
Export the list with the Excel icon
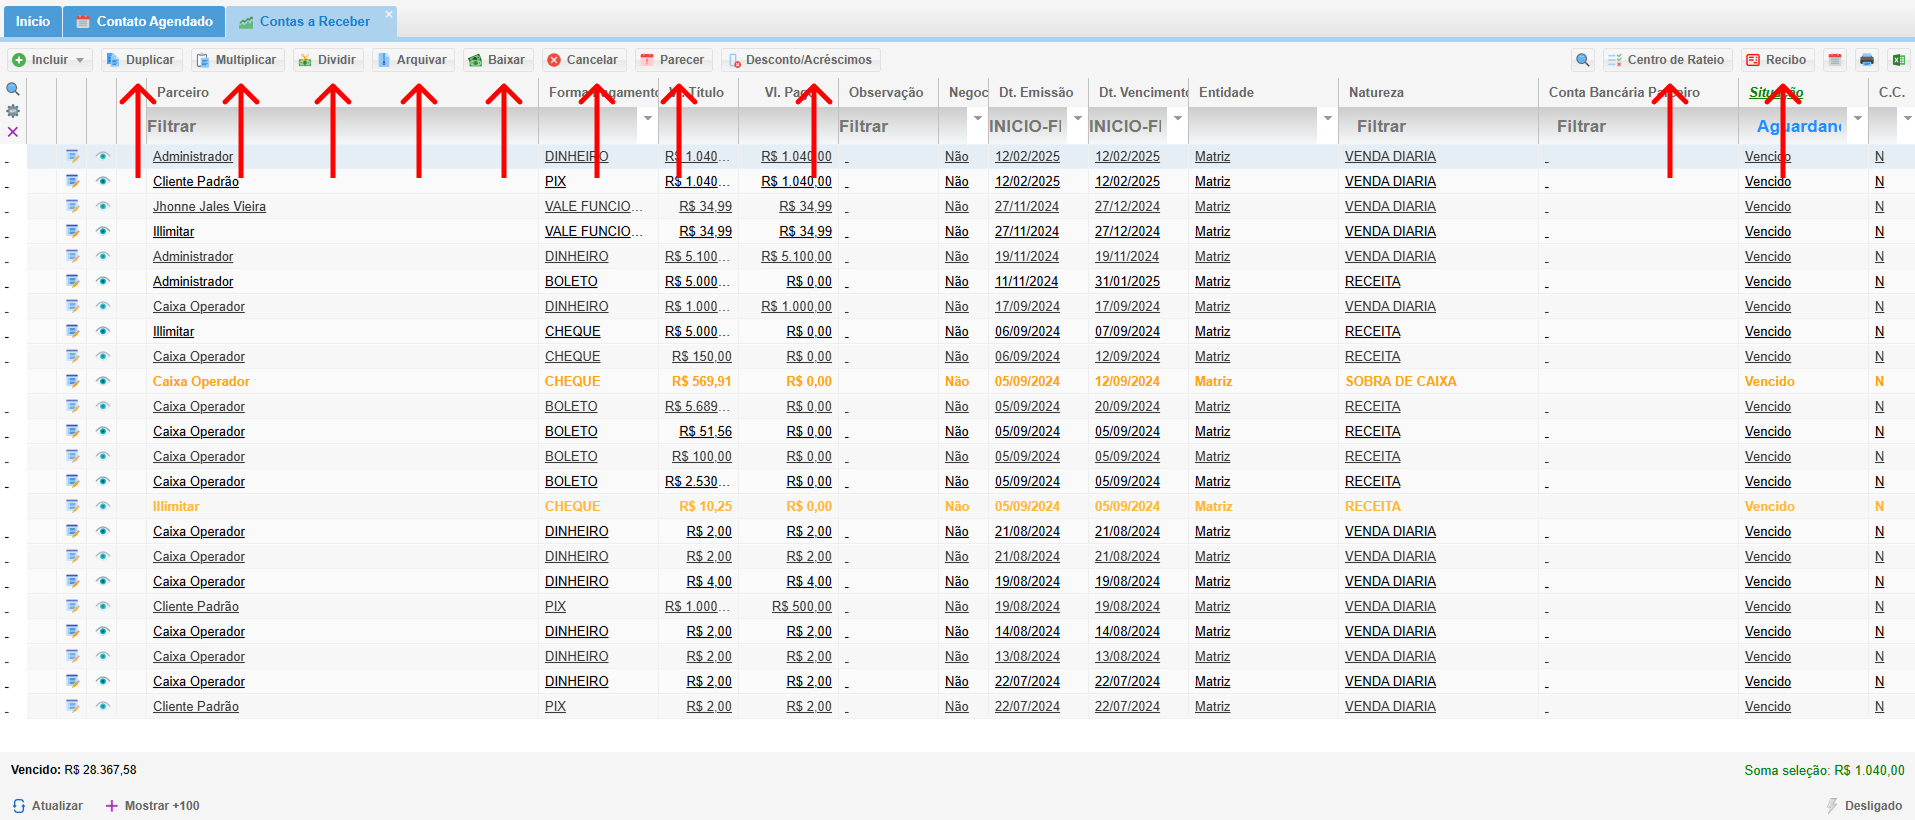click(1898, 60)
